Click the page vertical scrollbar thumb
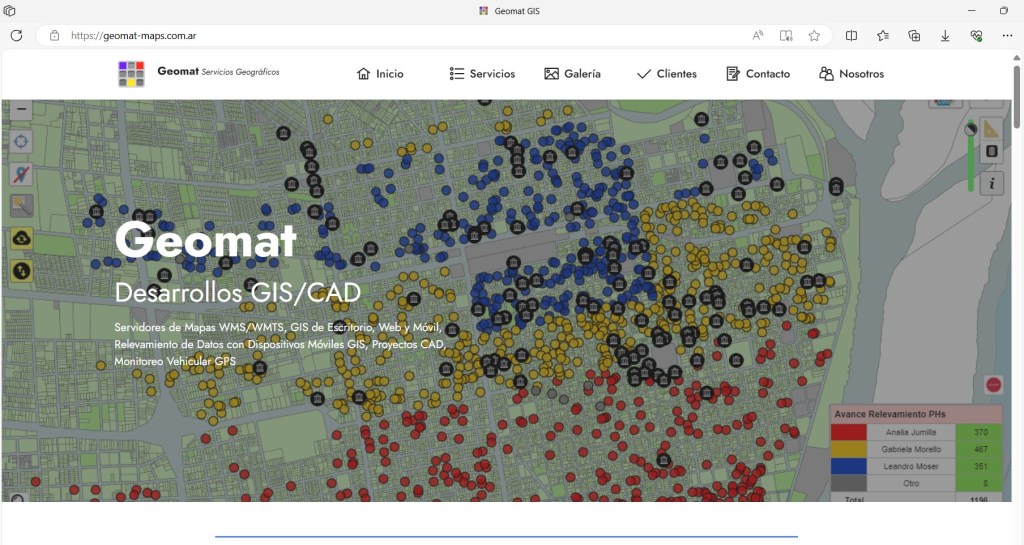The width and height of the screenshot is (1024, 545). [x=1016, y=97]
